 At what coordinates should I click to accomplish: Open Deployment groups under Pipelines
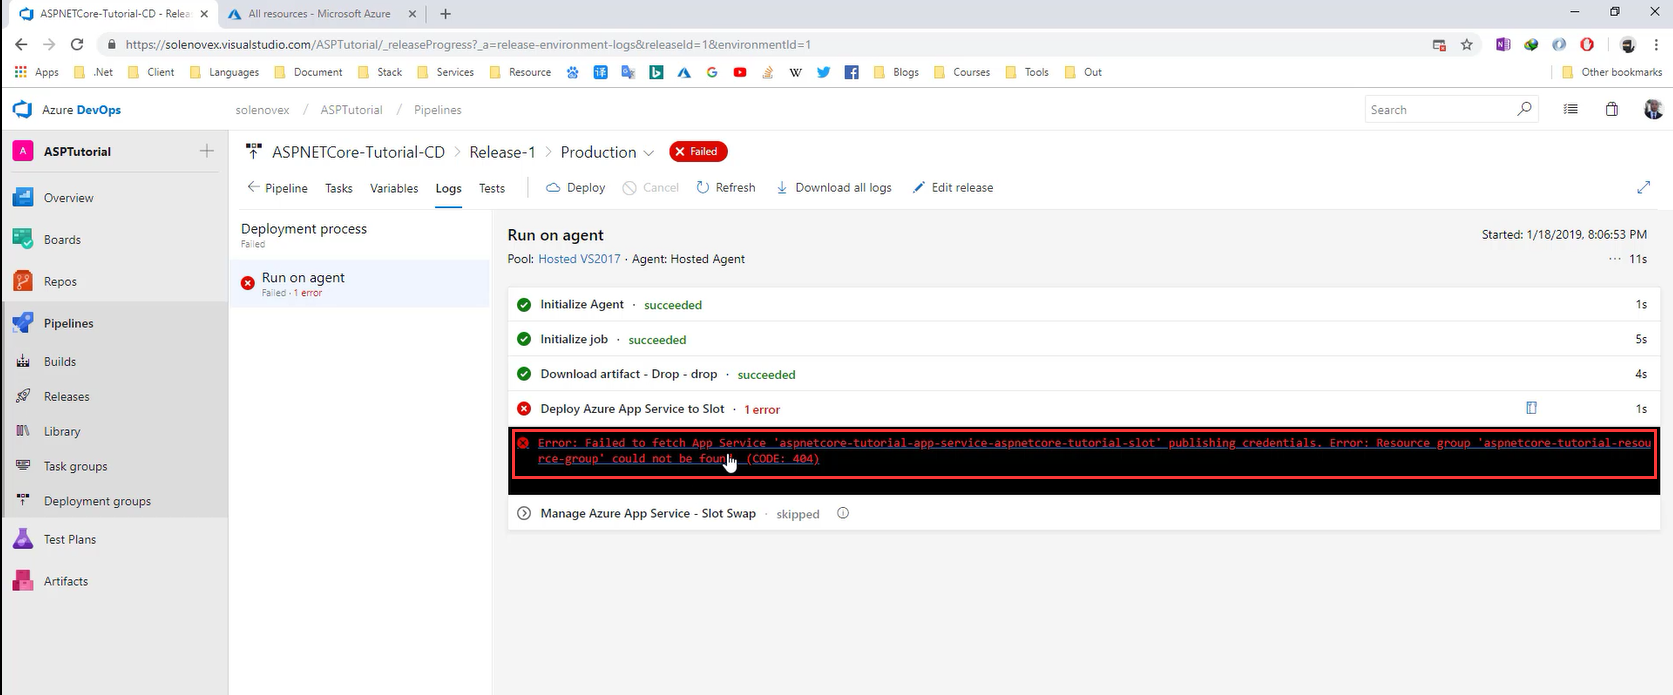coord(97,502)
